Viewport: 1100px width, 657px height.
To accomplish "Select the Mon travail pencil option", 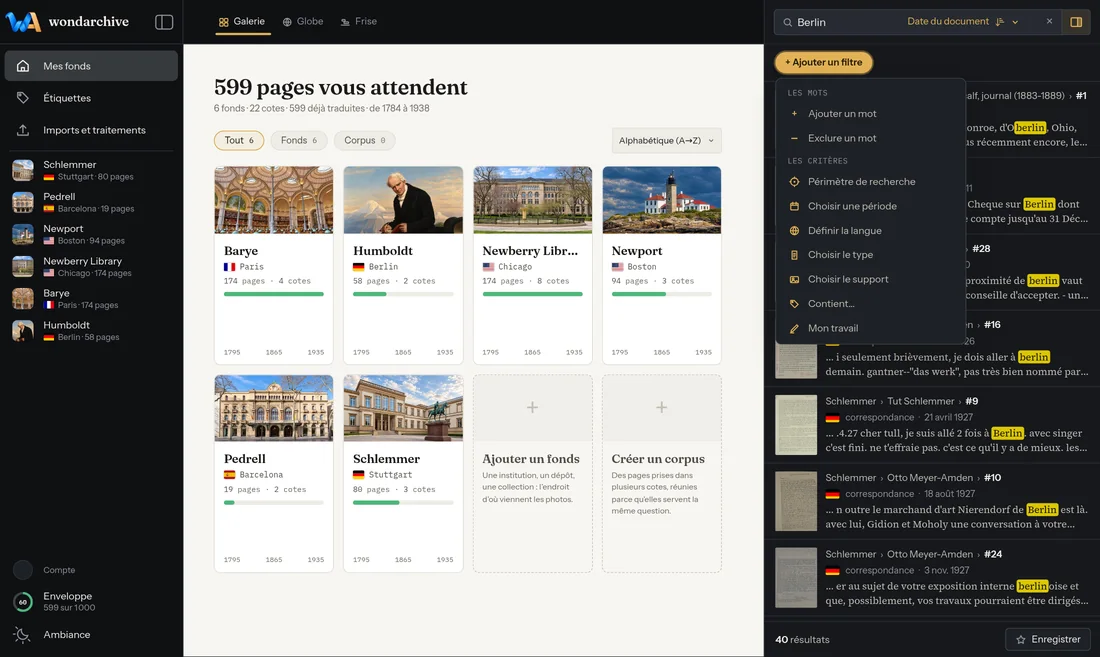I will pyautogui.click(x=871, y=328).
